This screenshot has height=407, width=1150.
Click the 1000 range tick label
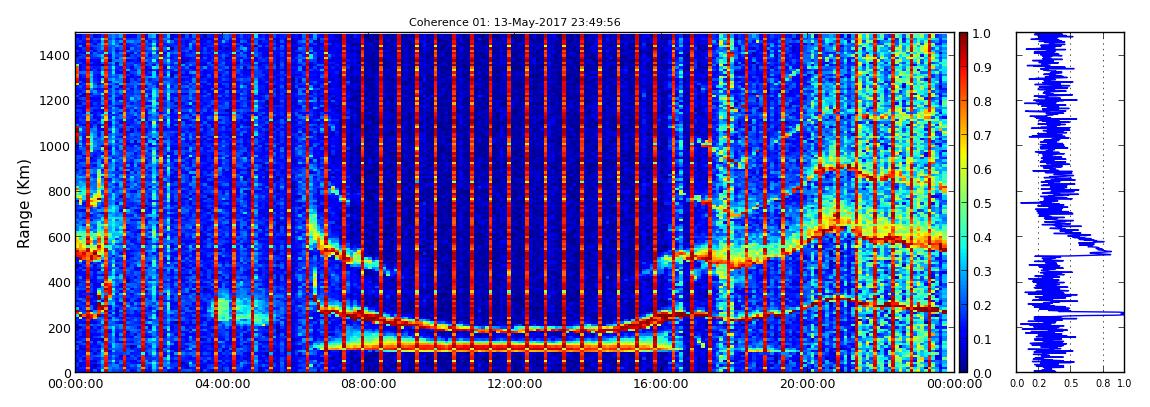(x=56, y=146)
